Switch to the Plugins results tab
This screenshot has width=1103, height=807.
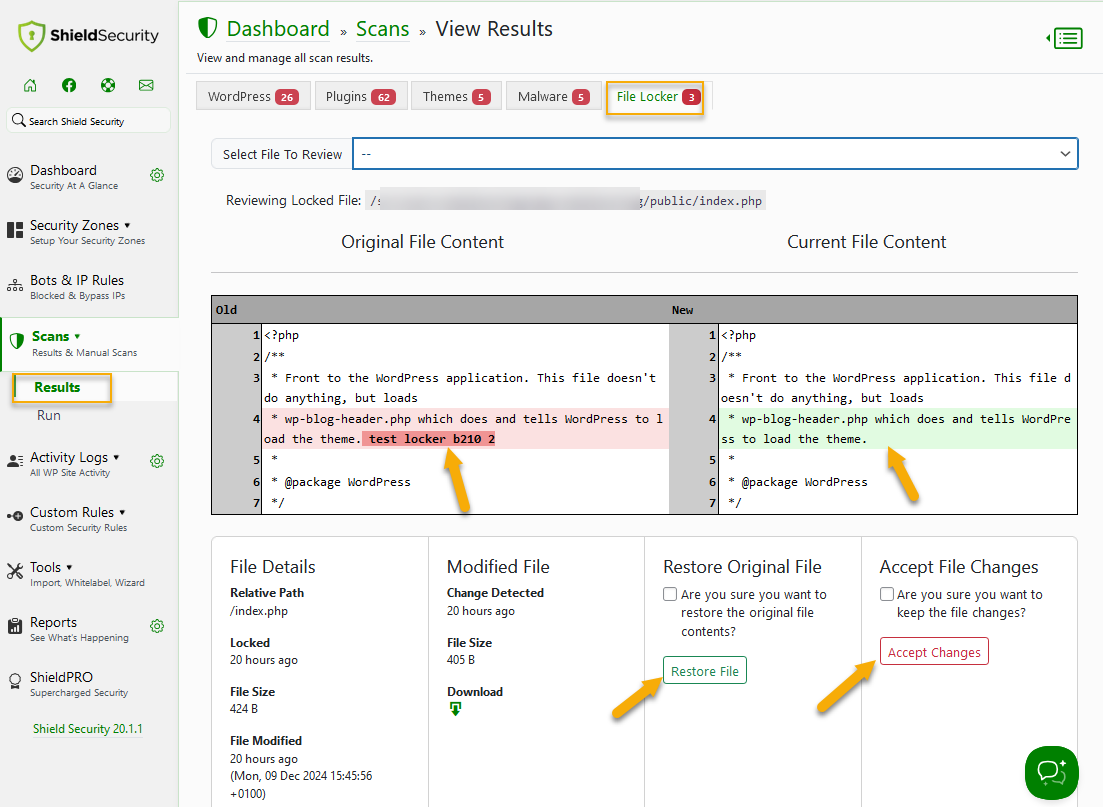pyautogui.click(x=360, y=96)
